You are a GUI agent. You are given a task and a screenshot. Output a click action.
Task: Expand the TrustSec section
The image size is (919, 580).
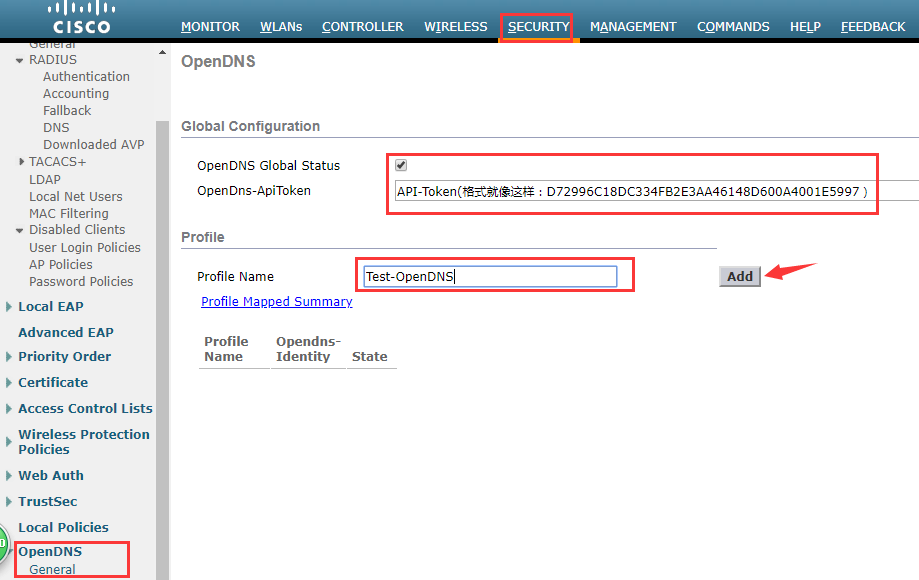(x=9, y=501)
